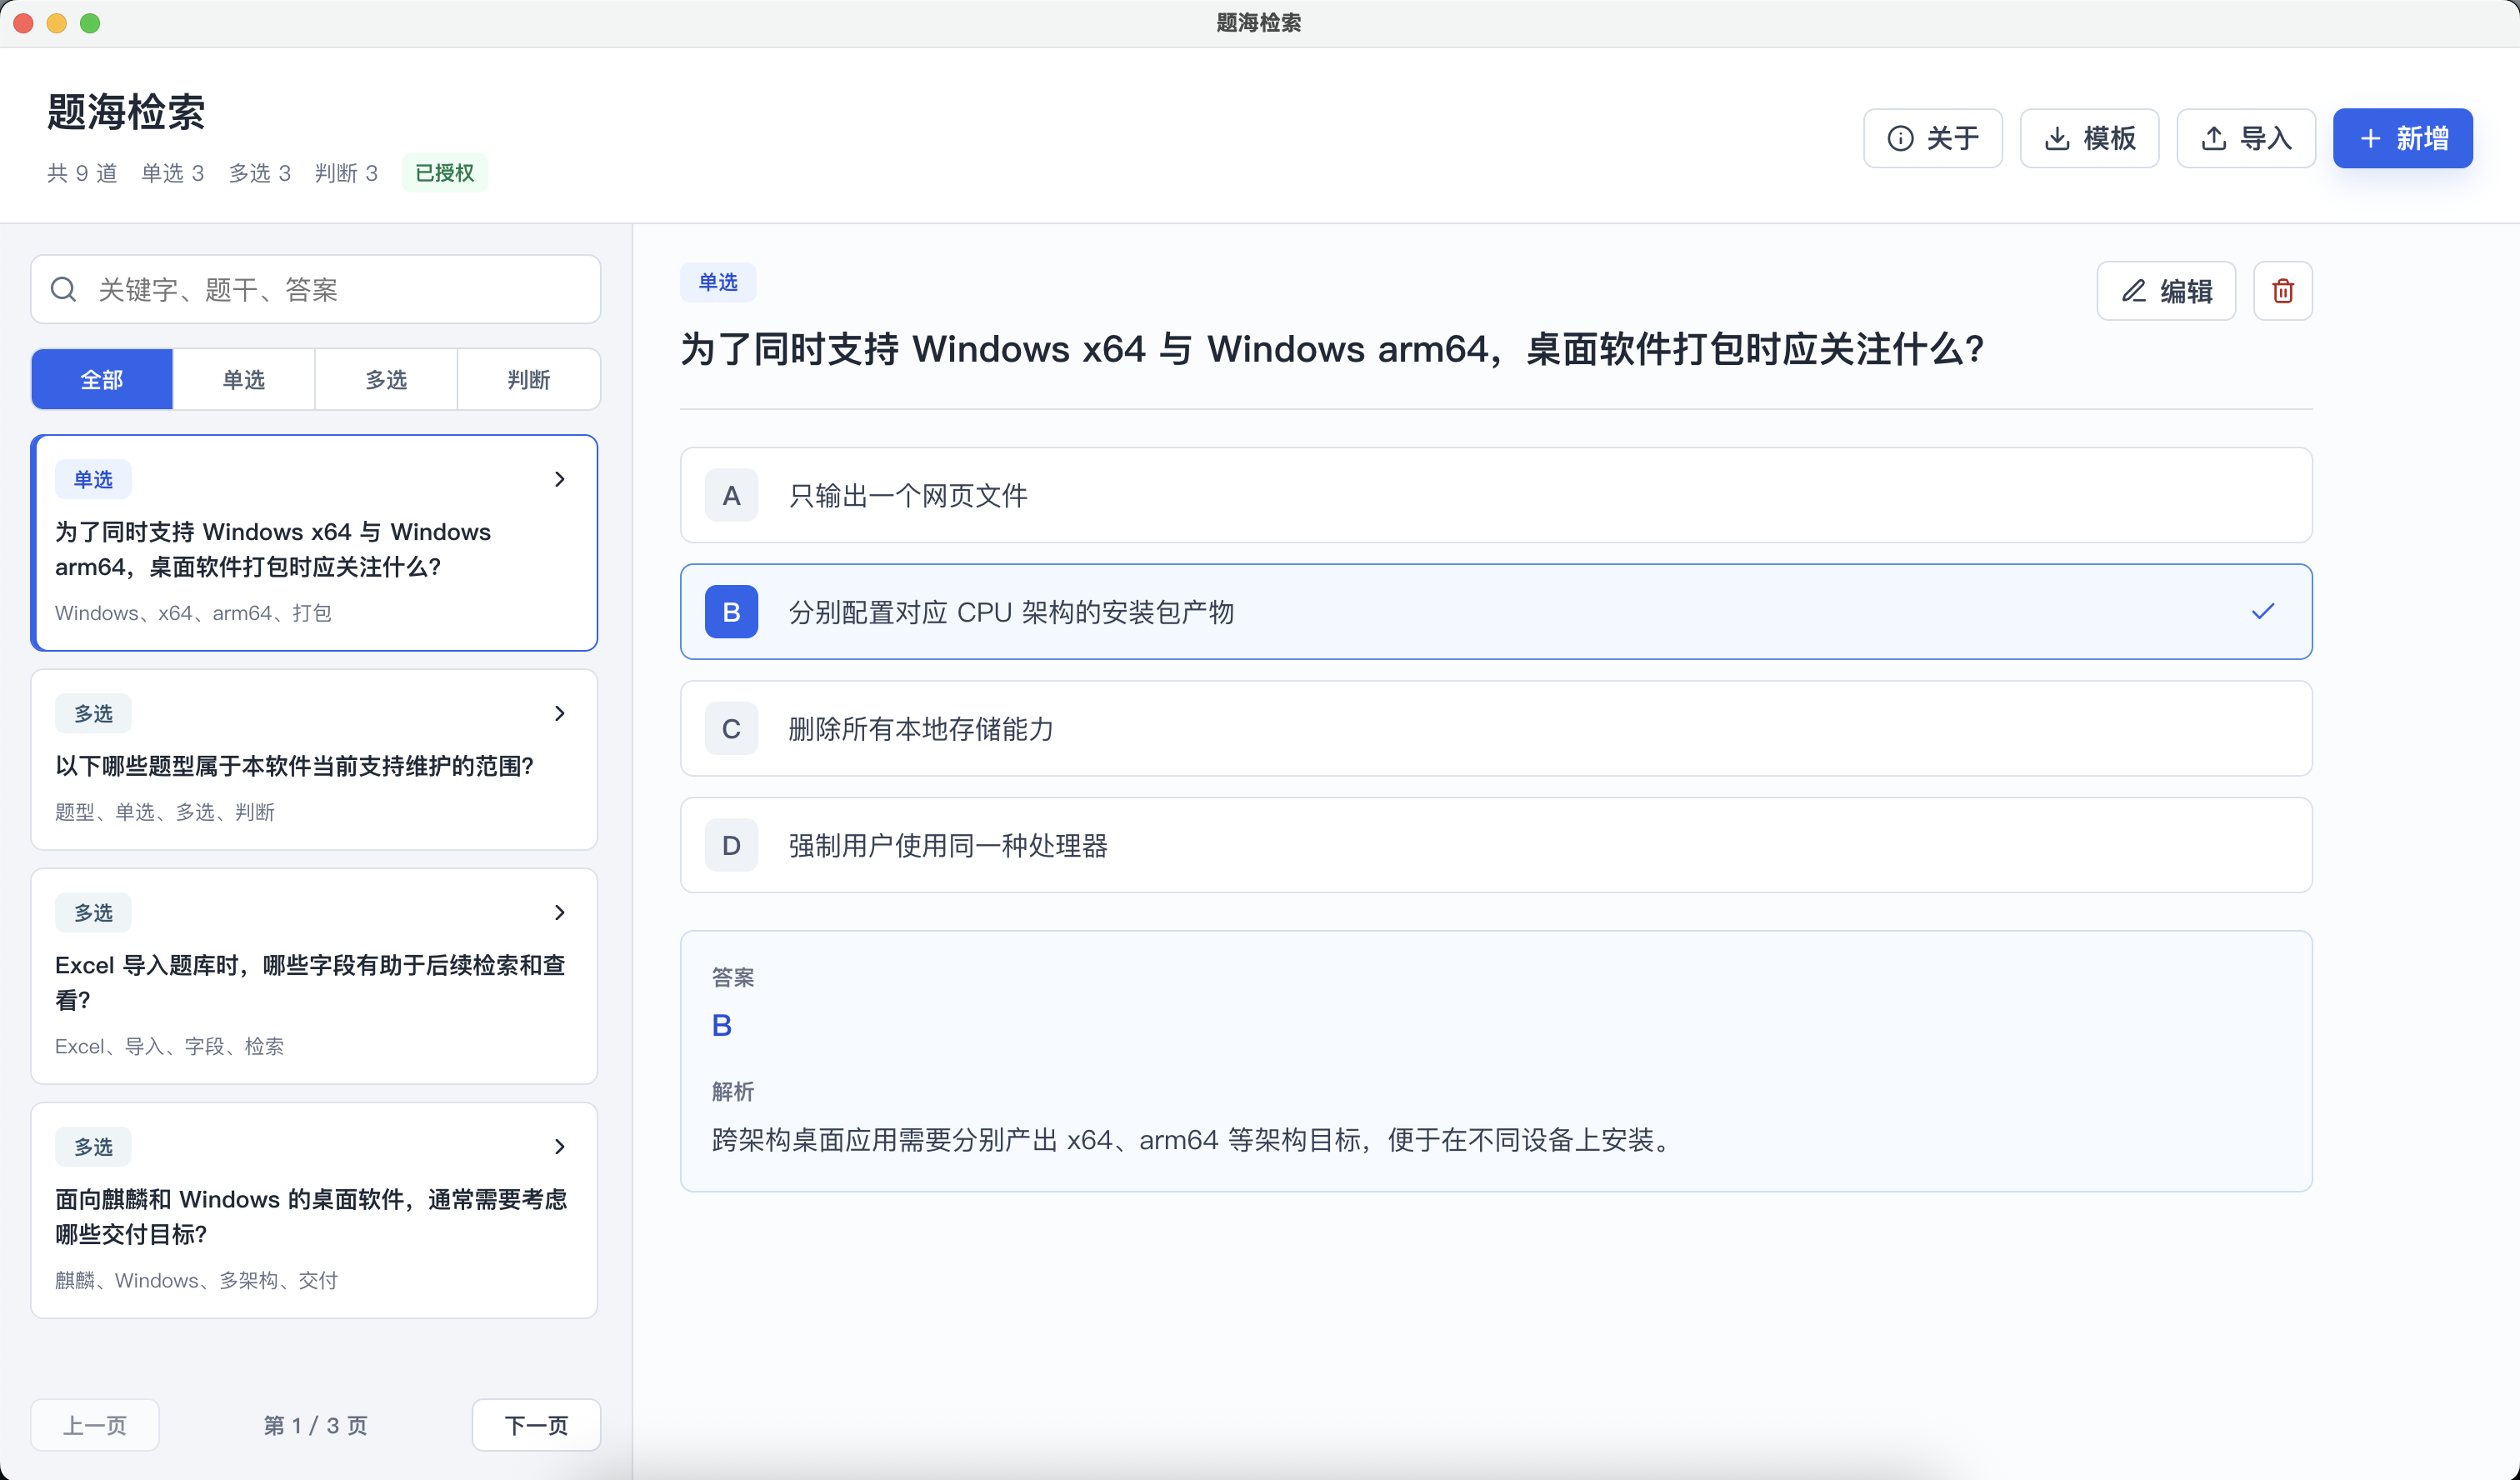2520x1480 pixels.
Task: Click the 已授权 license badge
Action: point(444,173)
